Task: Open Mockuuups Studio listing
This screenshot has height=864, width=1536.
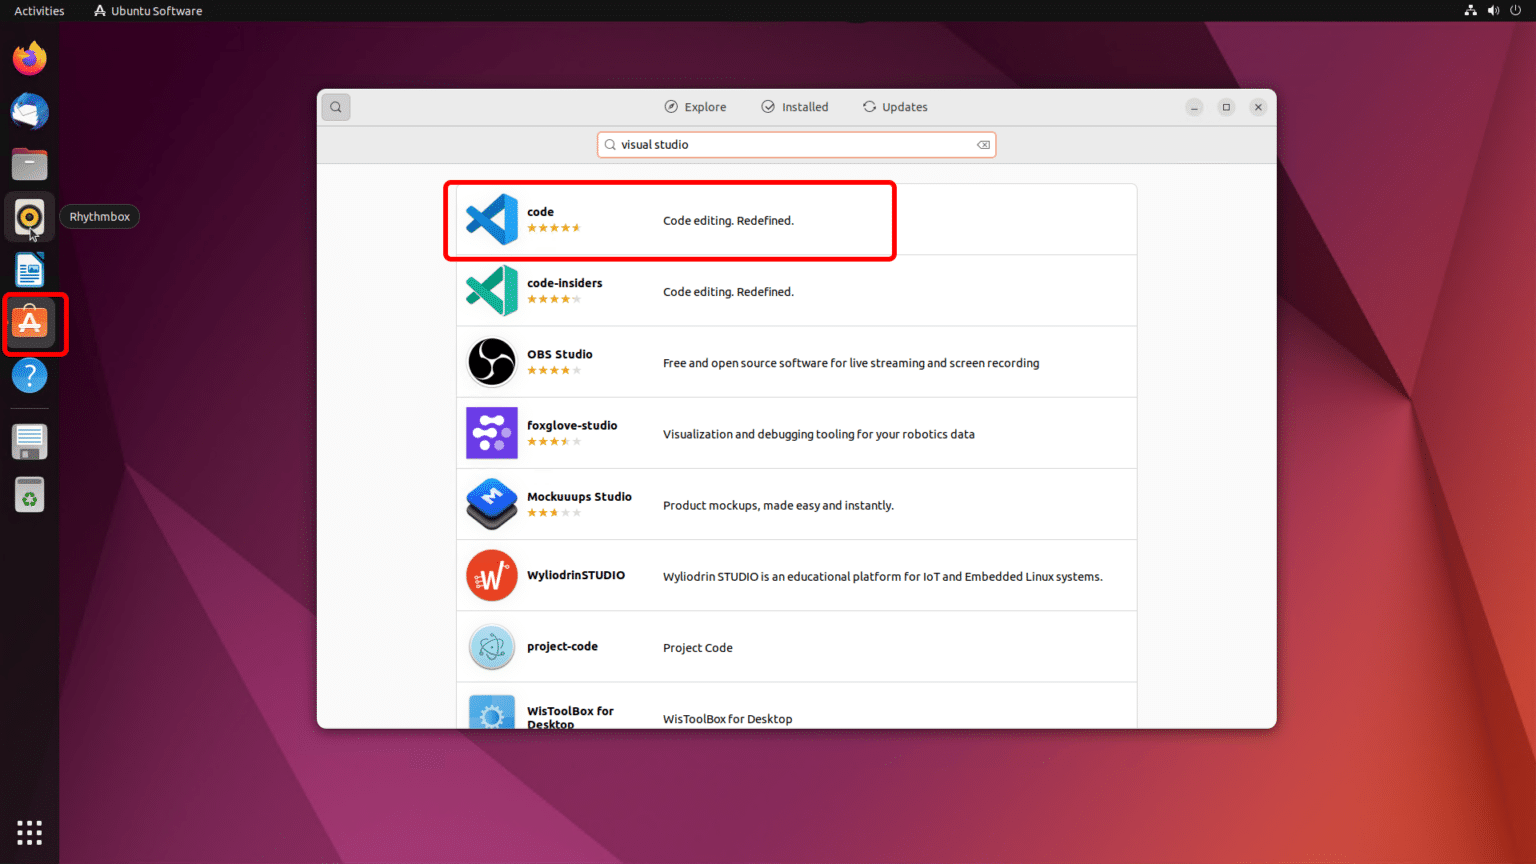Action: coord(796,504)
